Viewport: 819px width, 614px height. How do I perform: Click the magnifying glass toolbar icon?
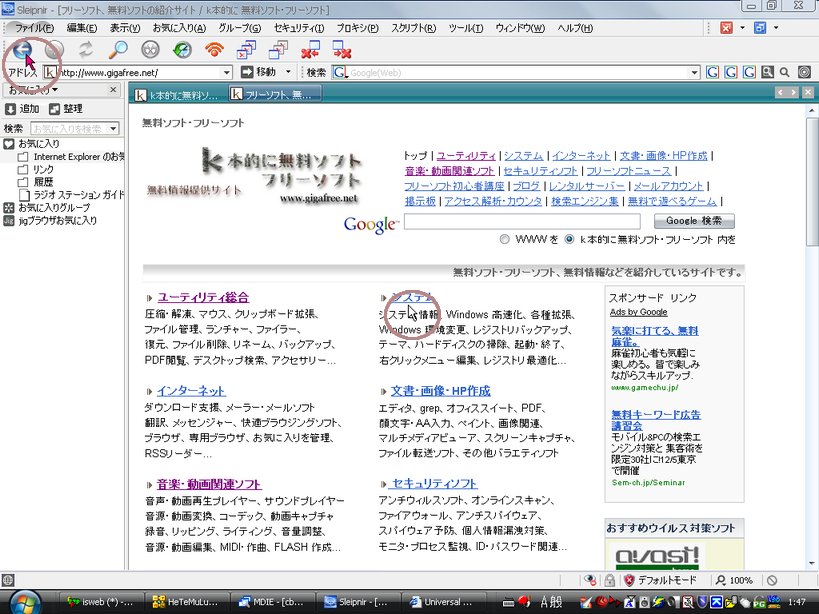118,50
